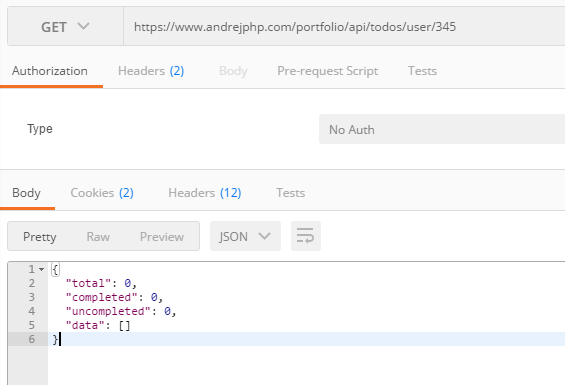Viewport: 565px width, 385px height.
Task: Open response Headers (12) tab
Action: tap(205, 193)
